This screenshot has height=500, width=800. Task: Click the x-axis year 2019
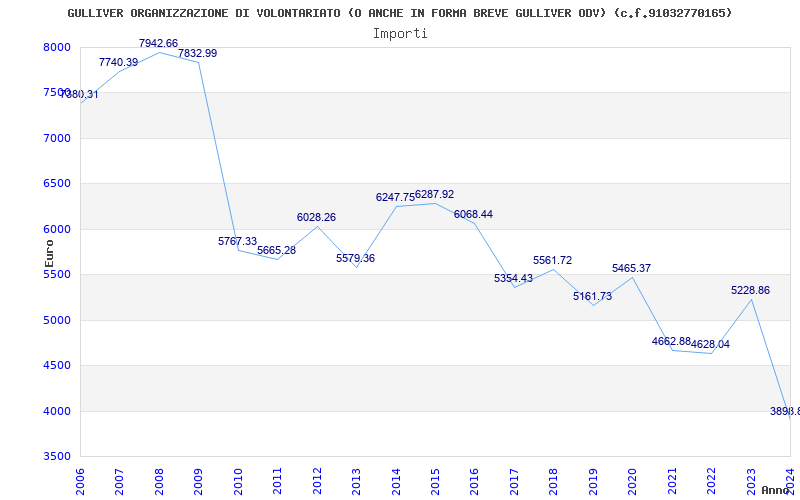[593, 482]
